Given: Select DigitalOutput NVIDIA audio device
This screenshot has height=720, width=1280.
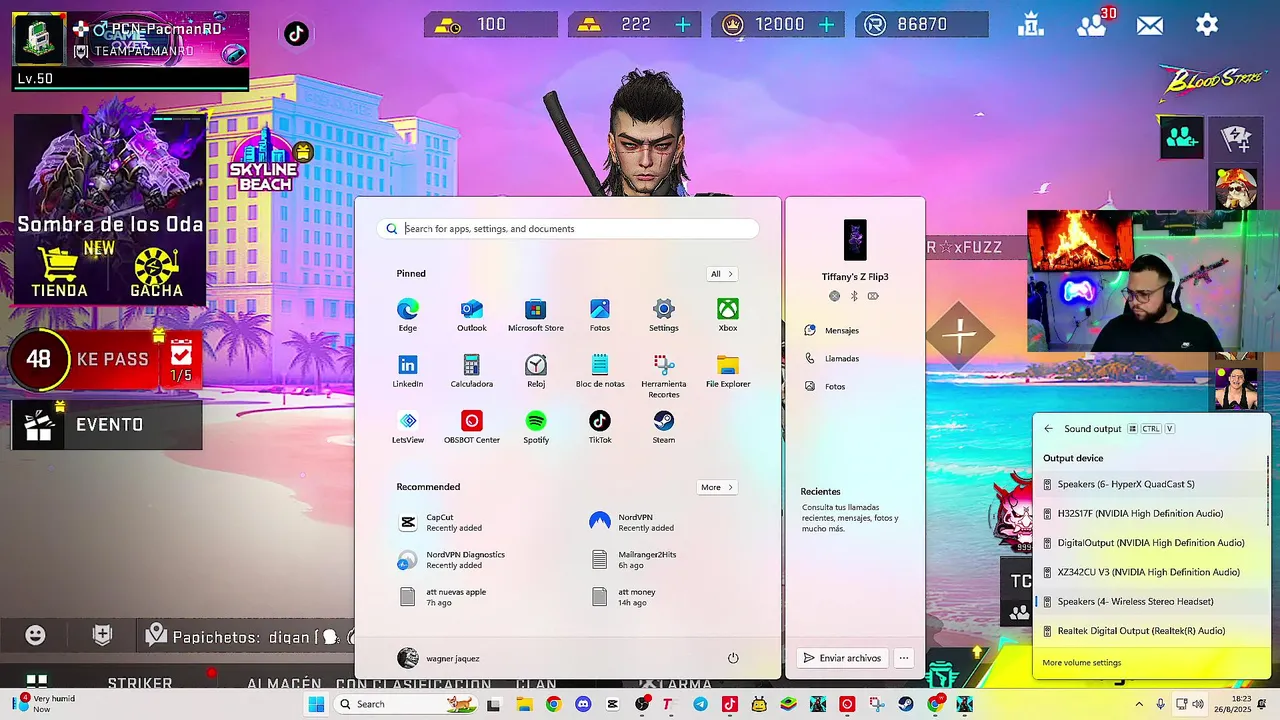Looking at the screenshot, I should [x=1152, y=543].
